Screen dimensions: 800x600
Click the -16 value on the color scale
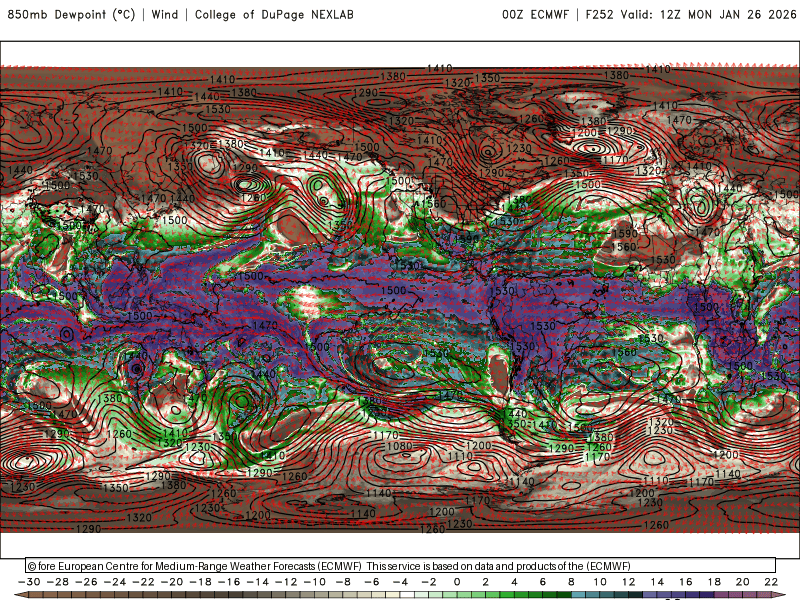click(229, 582)
